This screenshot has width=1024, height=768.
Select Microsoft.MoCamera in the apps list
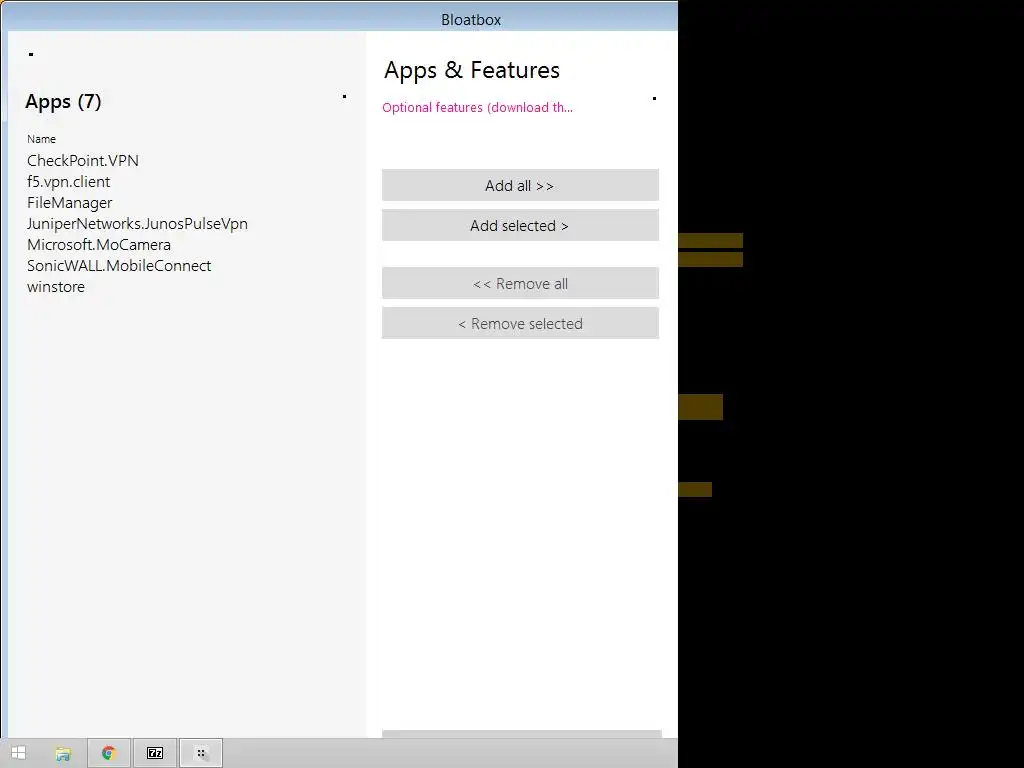[x=99, y=244]
